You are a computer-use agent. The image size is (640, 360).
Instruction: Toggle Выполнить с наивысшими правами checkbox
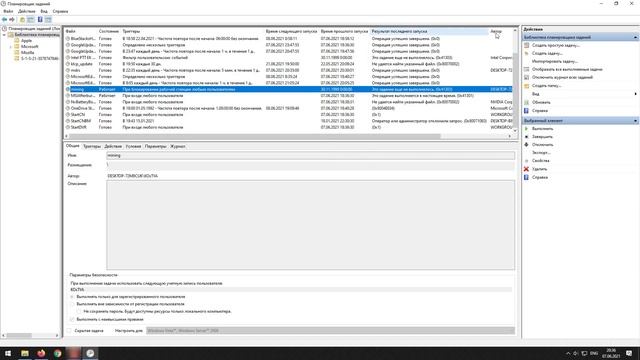click(x=72, y=319)
